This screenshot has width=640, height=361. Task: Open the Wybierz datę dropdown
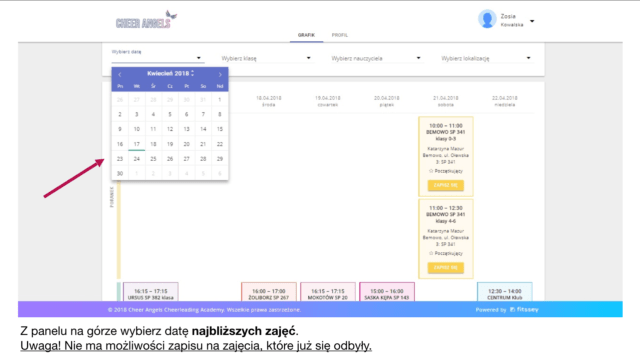click(x=158, y=57)
